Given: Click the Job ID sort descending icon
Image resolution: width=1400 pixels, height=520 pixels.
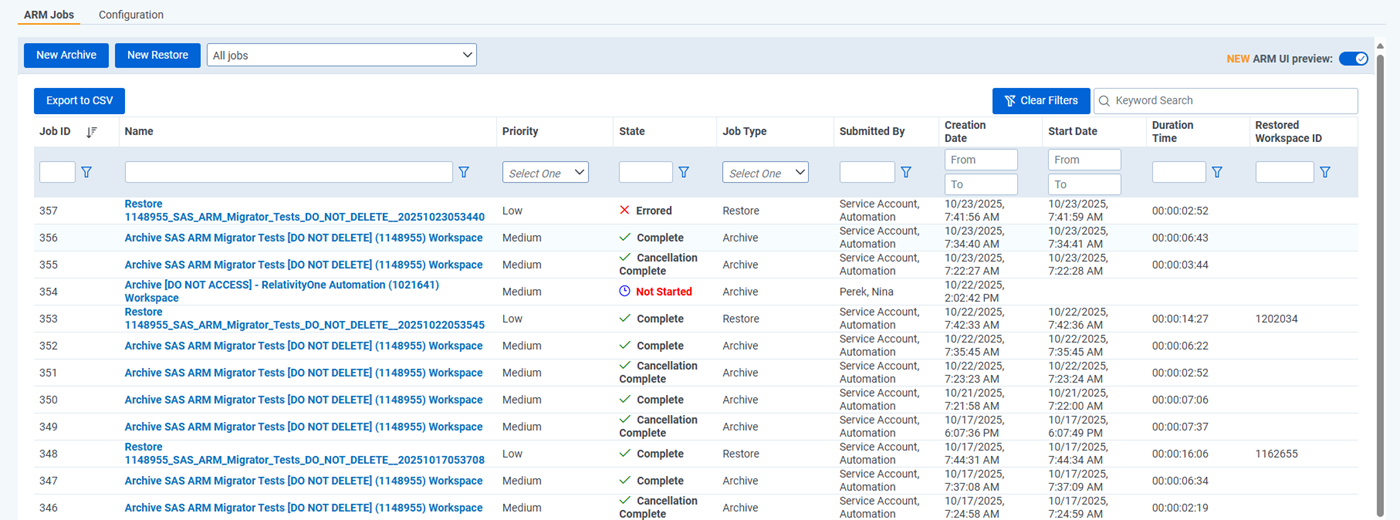Looking at the screenshot, I should pos(92,132).
